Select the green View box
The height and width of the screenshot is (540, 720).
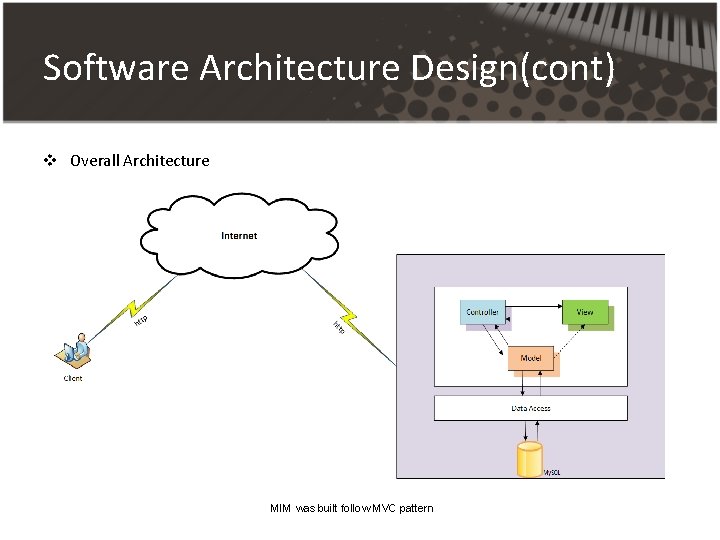point(585,312)
